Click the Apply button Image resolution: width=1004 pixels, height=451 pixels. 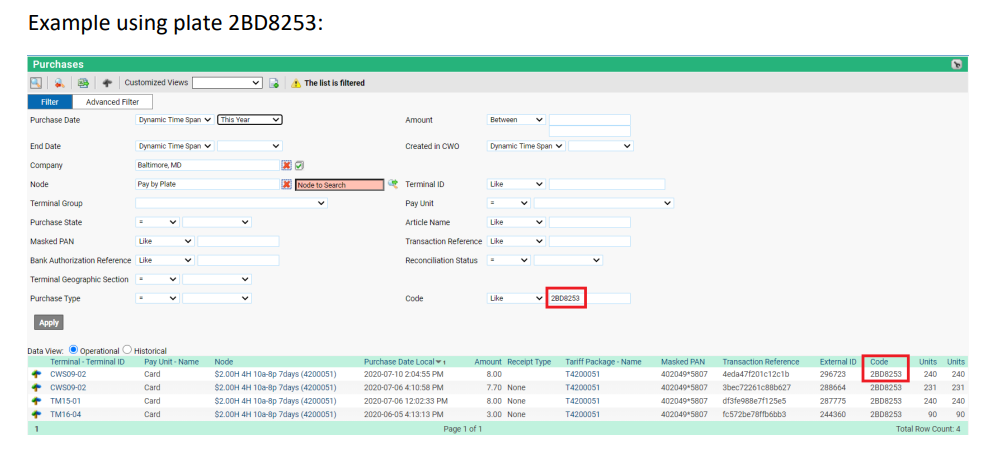click(49, 323)
